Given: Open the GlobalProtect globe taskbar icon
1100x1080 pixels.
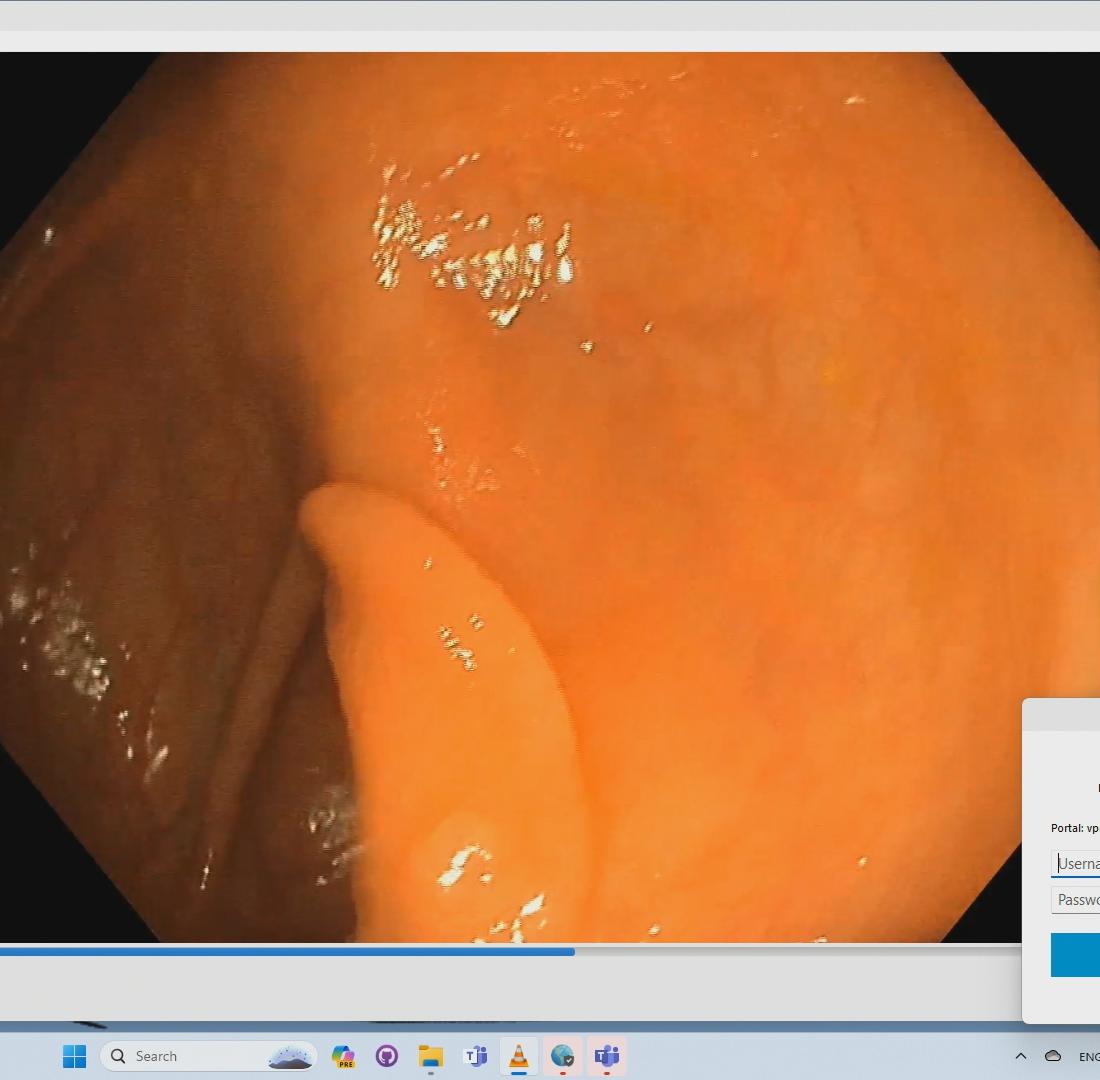Looking at the screenshot, I should point(563,1056).
